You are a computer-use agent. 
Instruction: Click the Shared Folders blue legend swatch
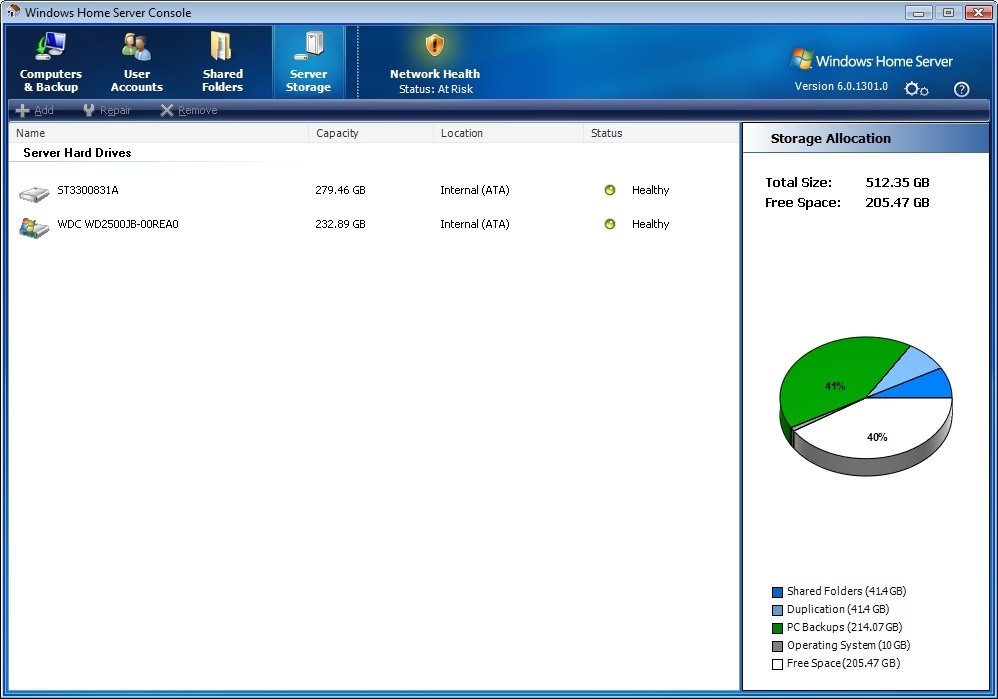(x=777, y=592)
